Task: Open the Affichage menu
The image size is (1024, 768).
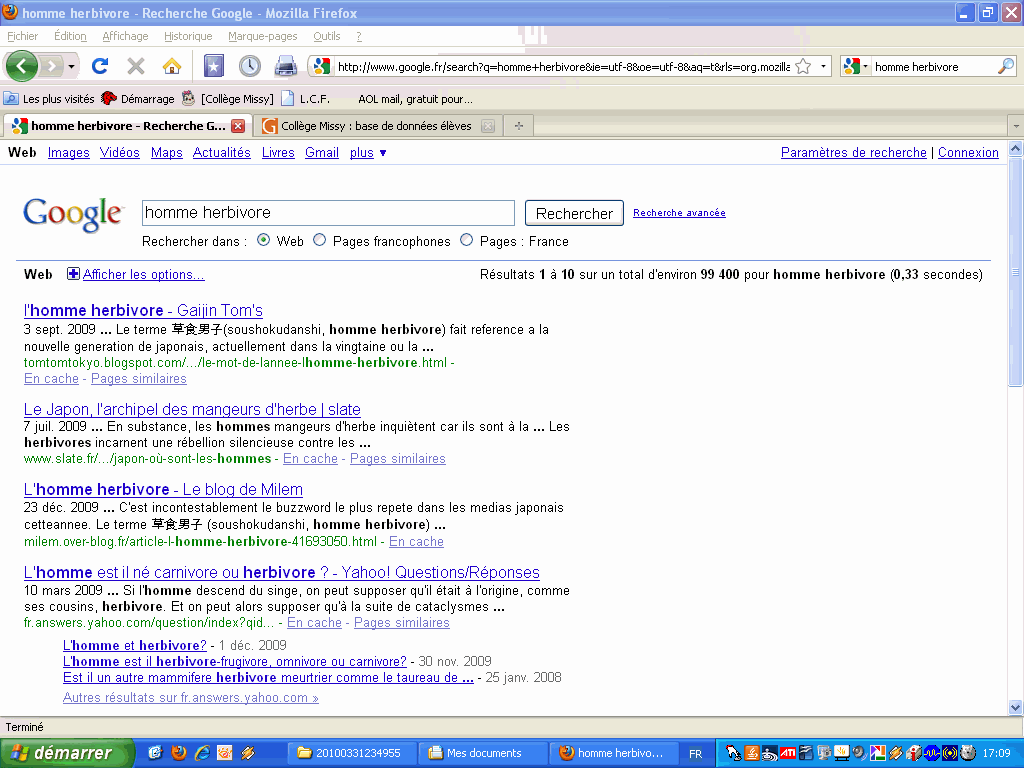Action: coord(125,36)
